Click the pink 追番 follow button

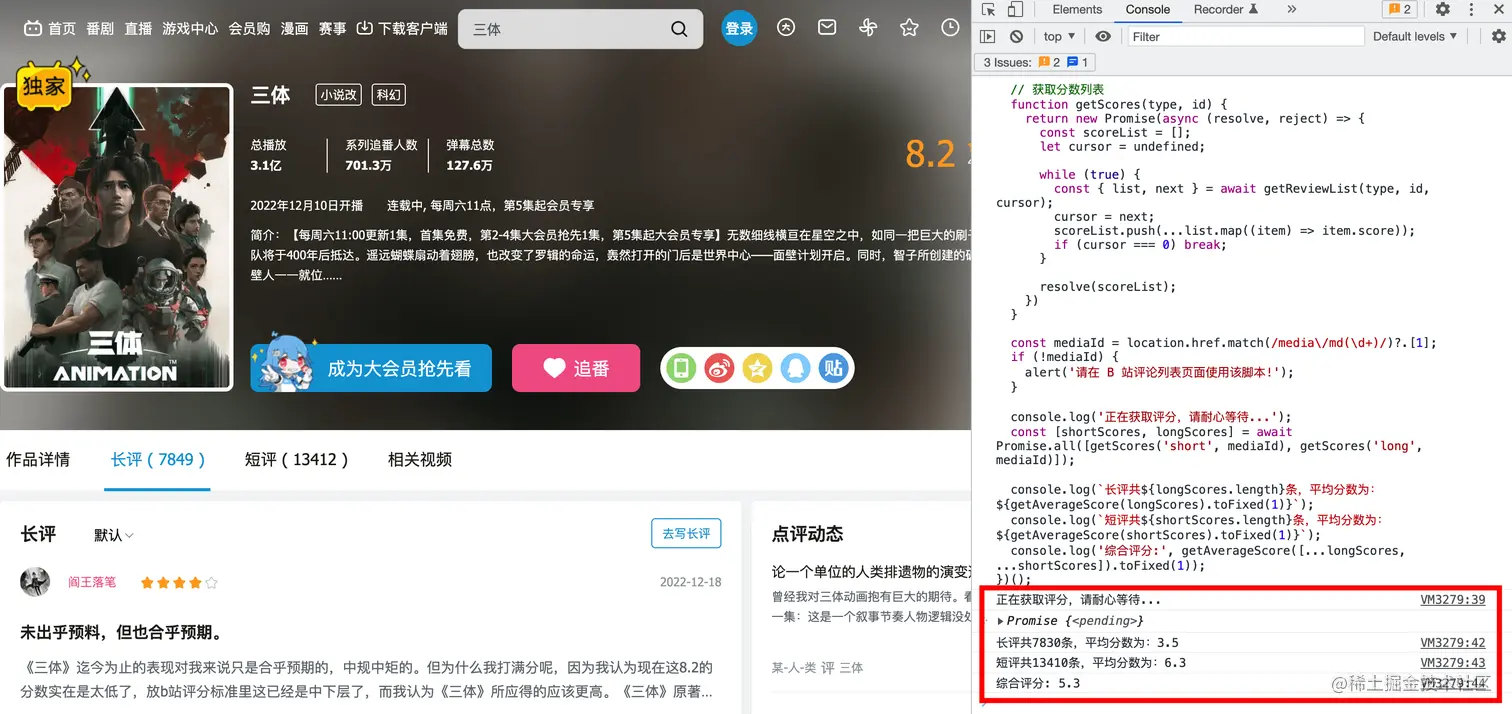point(576,368)
